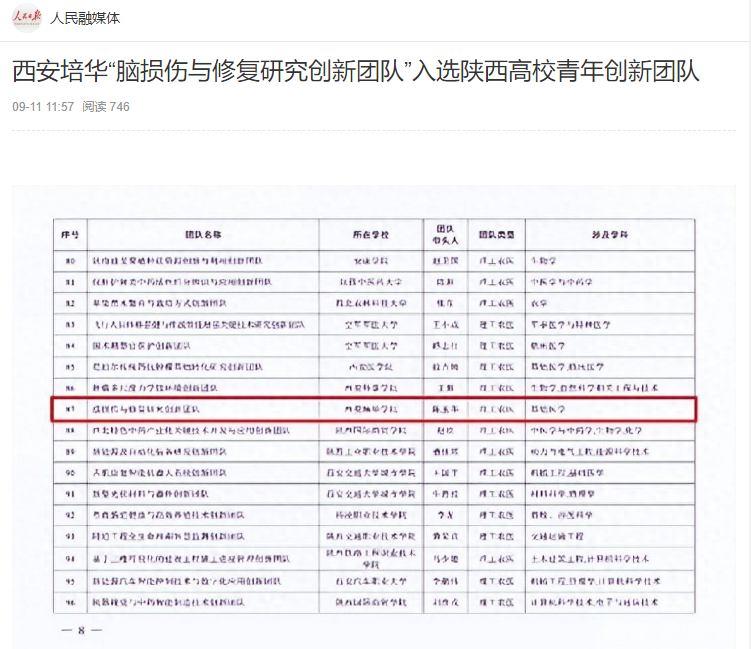This screenshot has width=751, height=649.
Task: Click the 涉及学科 column header
Action: tap(605, 235)
